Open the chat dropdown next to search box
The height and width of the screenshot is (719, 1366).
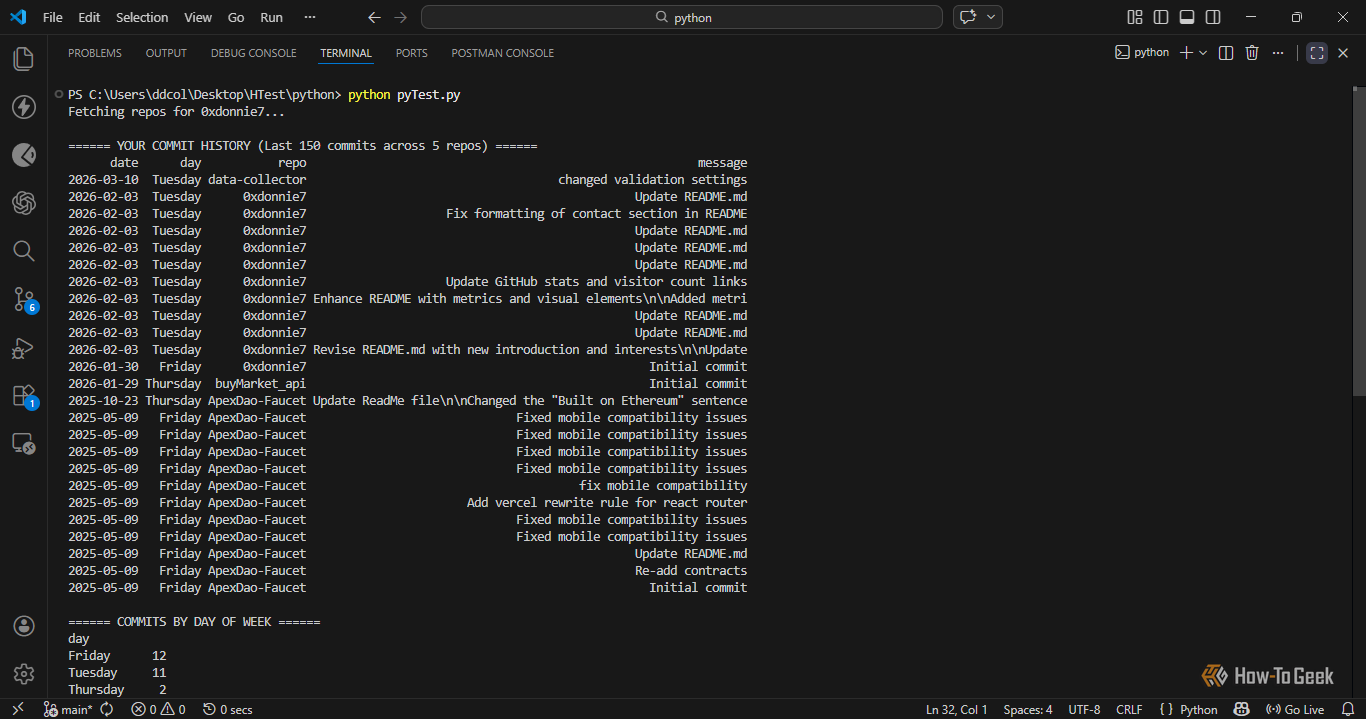coord(992,17)
